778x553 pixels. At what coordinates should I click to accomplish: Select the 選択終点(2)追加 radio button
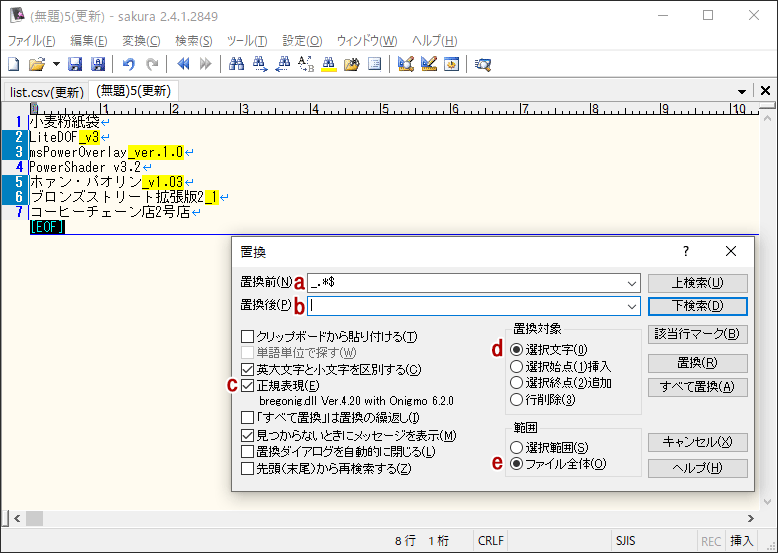click(x=517, y=383)
